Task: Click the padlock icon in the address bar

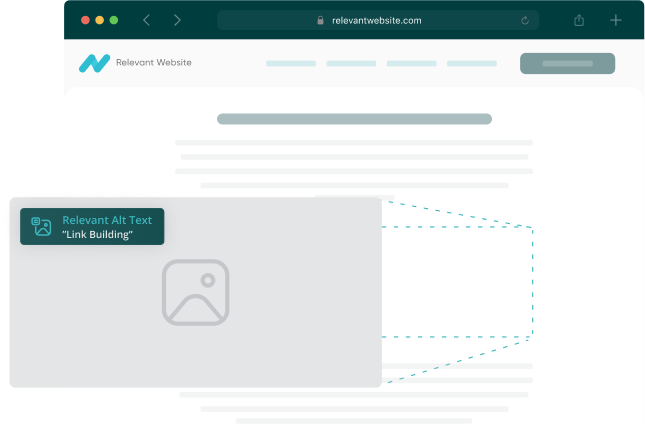Action: [320, 20]
